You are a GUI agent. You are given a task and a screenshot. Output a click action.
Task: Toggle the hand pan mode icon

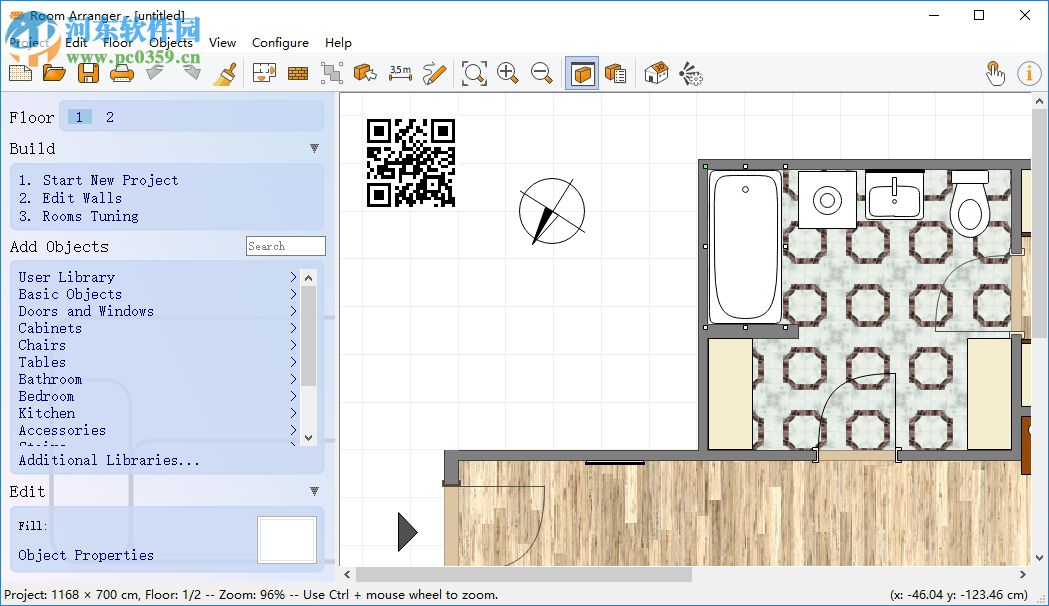click(x=995, y=73)
